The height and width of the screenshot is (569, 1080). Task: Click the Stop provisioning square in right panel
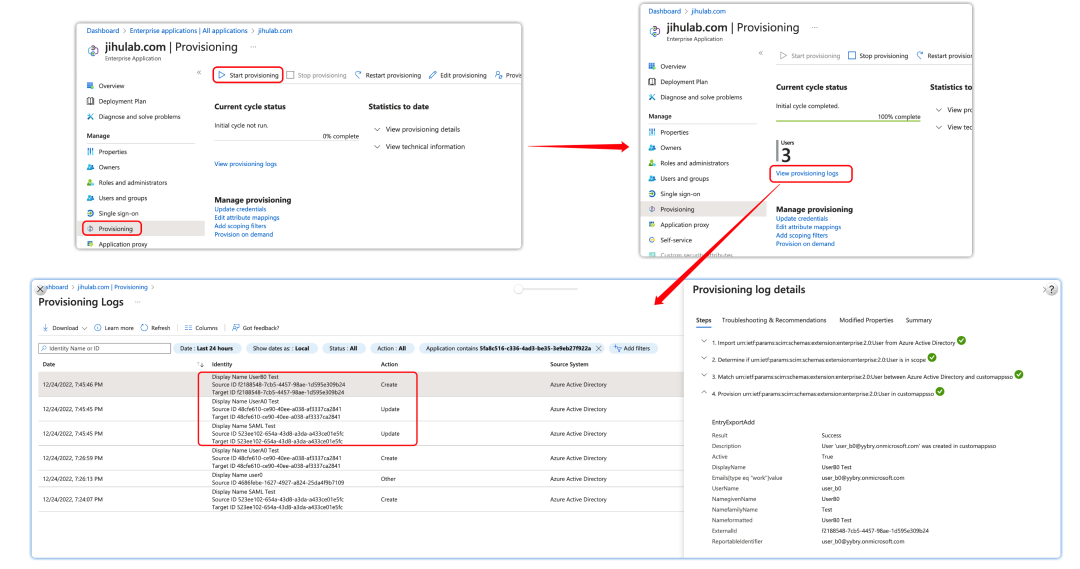[852, 55]
